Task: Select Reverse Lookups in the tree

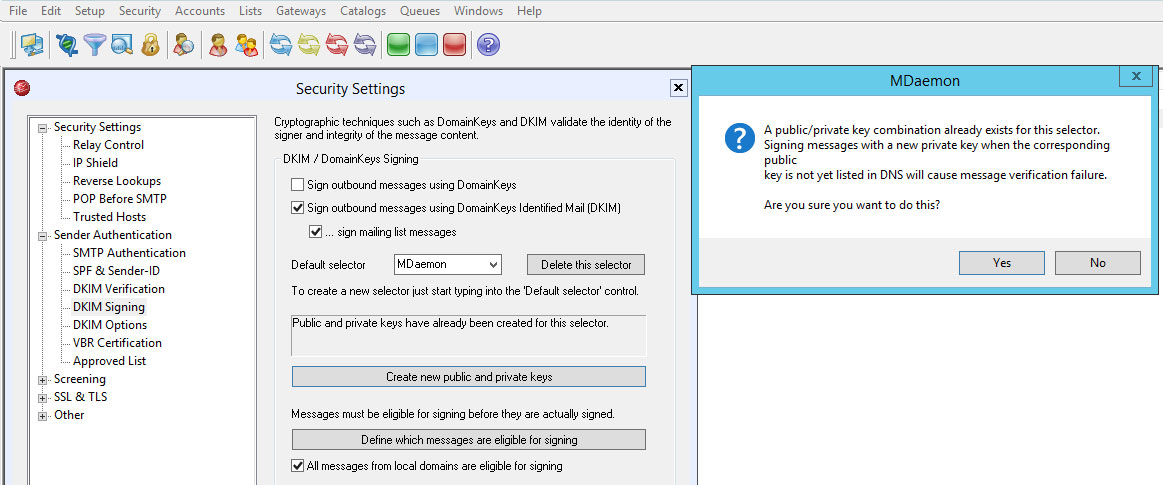Action: 116,181
